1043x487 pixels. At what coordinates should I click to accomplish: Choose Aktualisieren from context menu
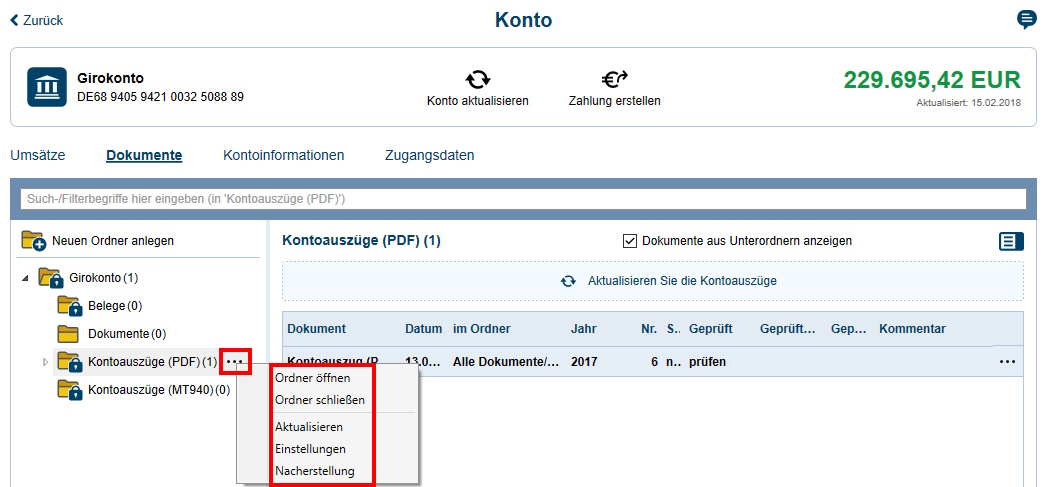click(x=309, y=427)
